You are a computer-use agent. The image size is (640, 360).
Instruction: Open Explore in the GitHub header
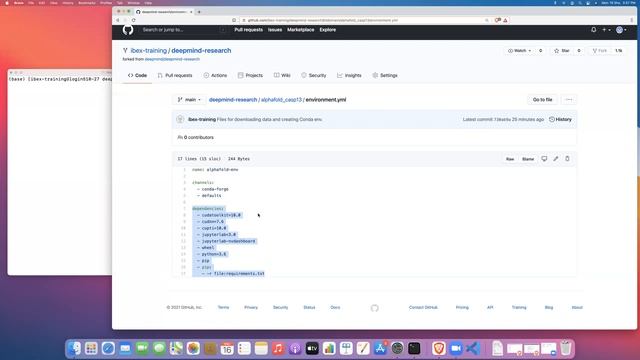click(x=328, y=30)
